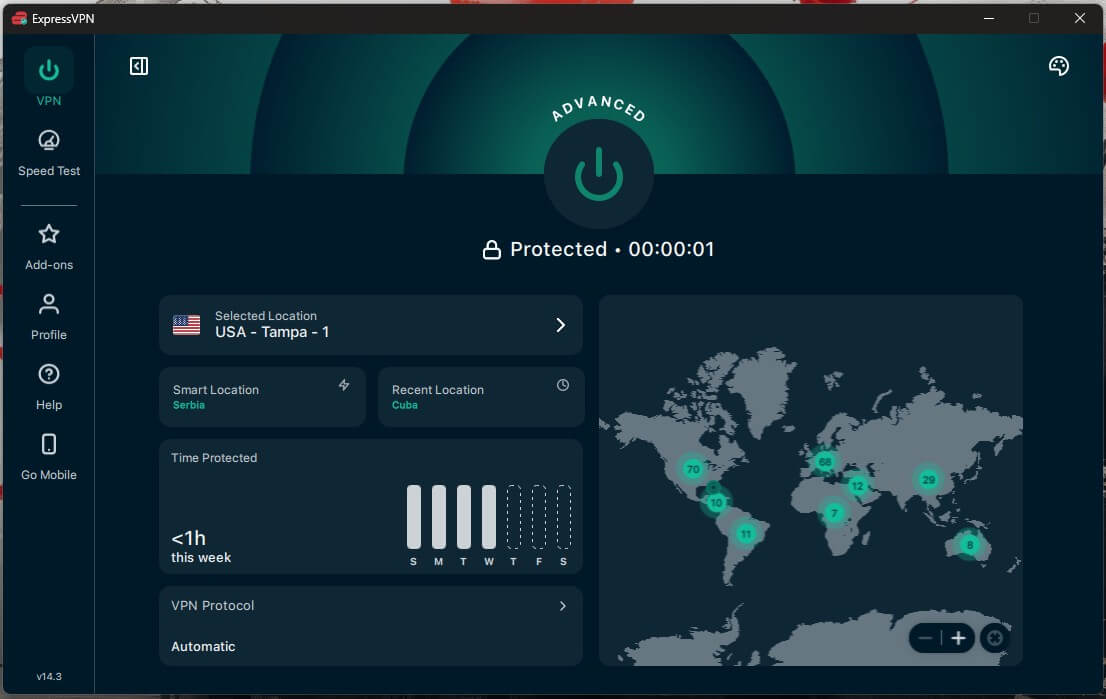
Task: Click the Smart Location lightning icon
Action: (344, 384)
